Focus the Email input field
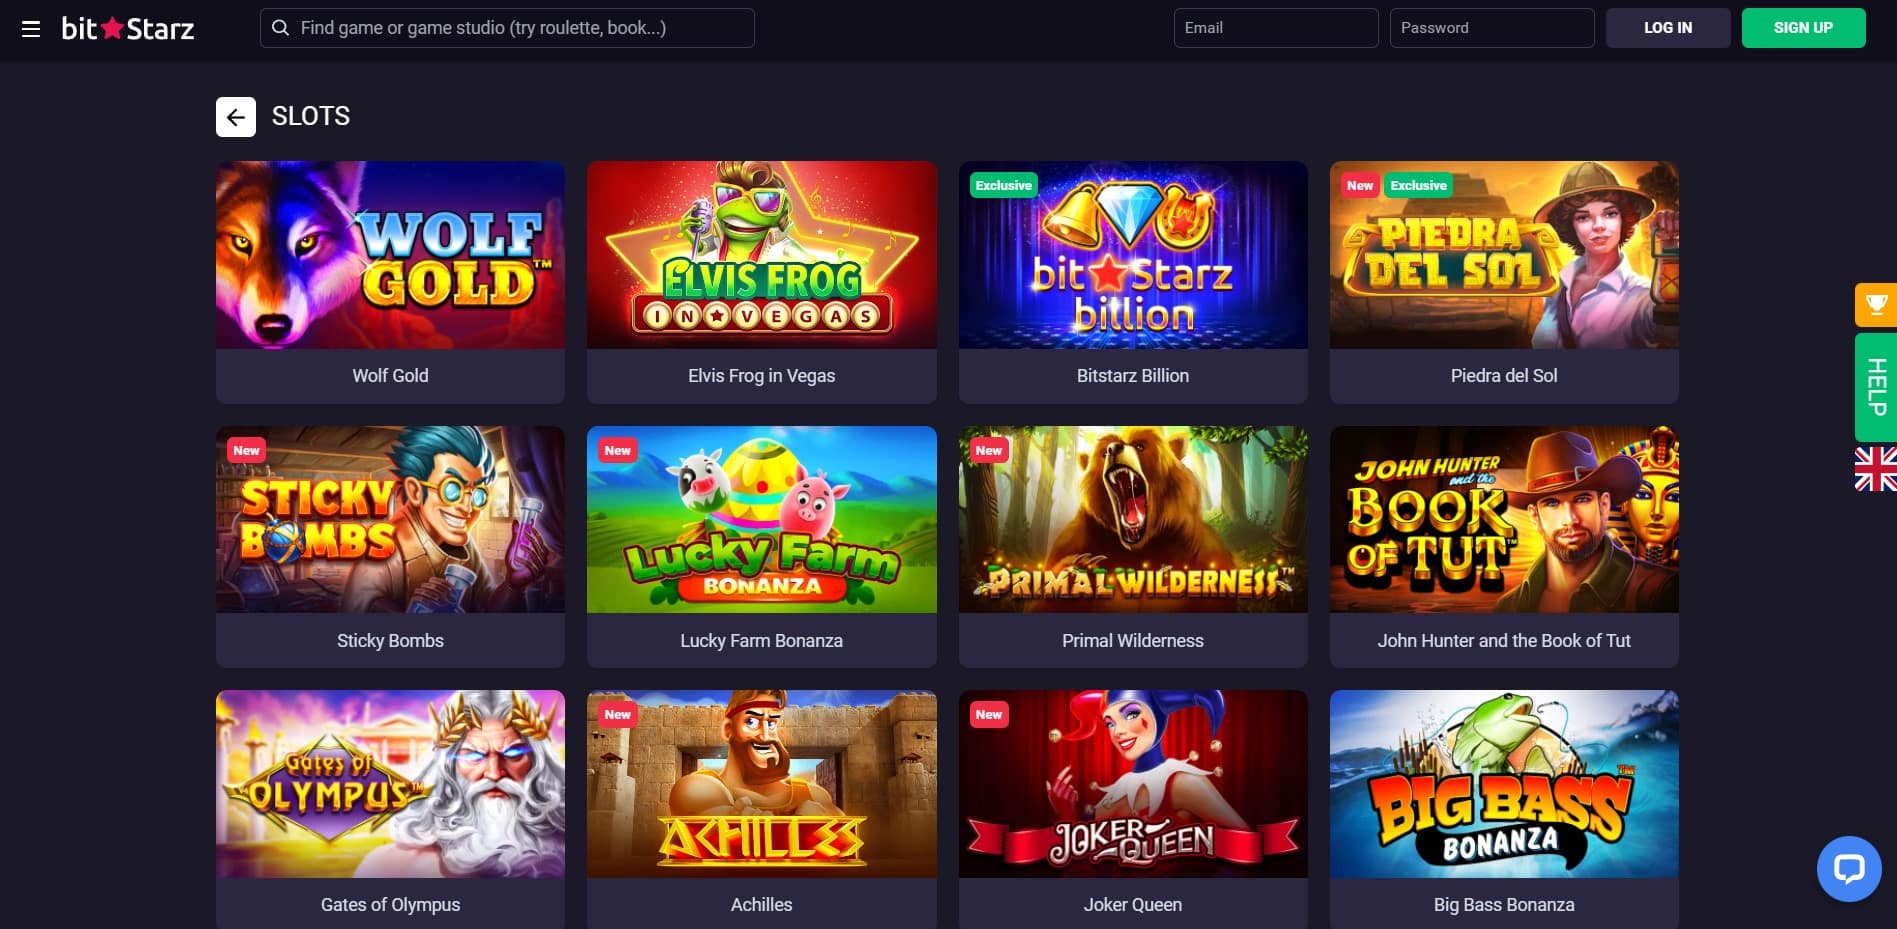The image size is (1897, 929). 1276,28
